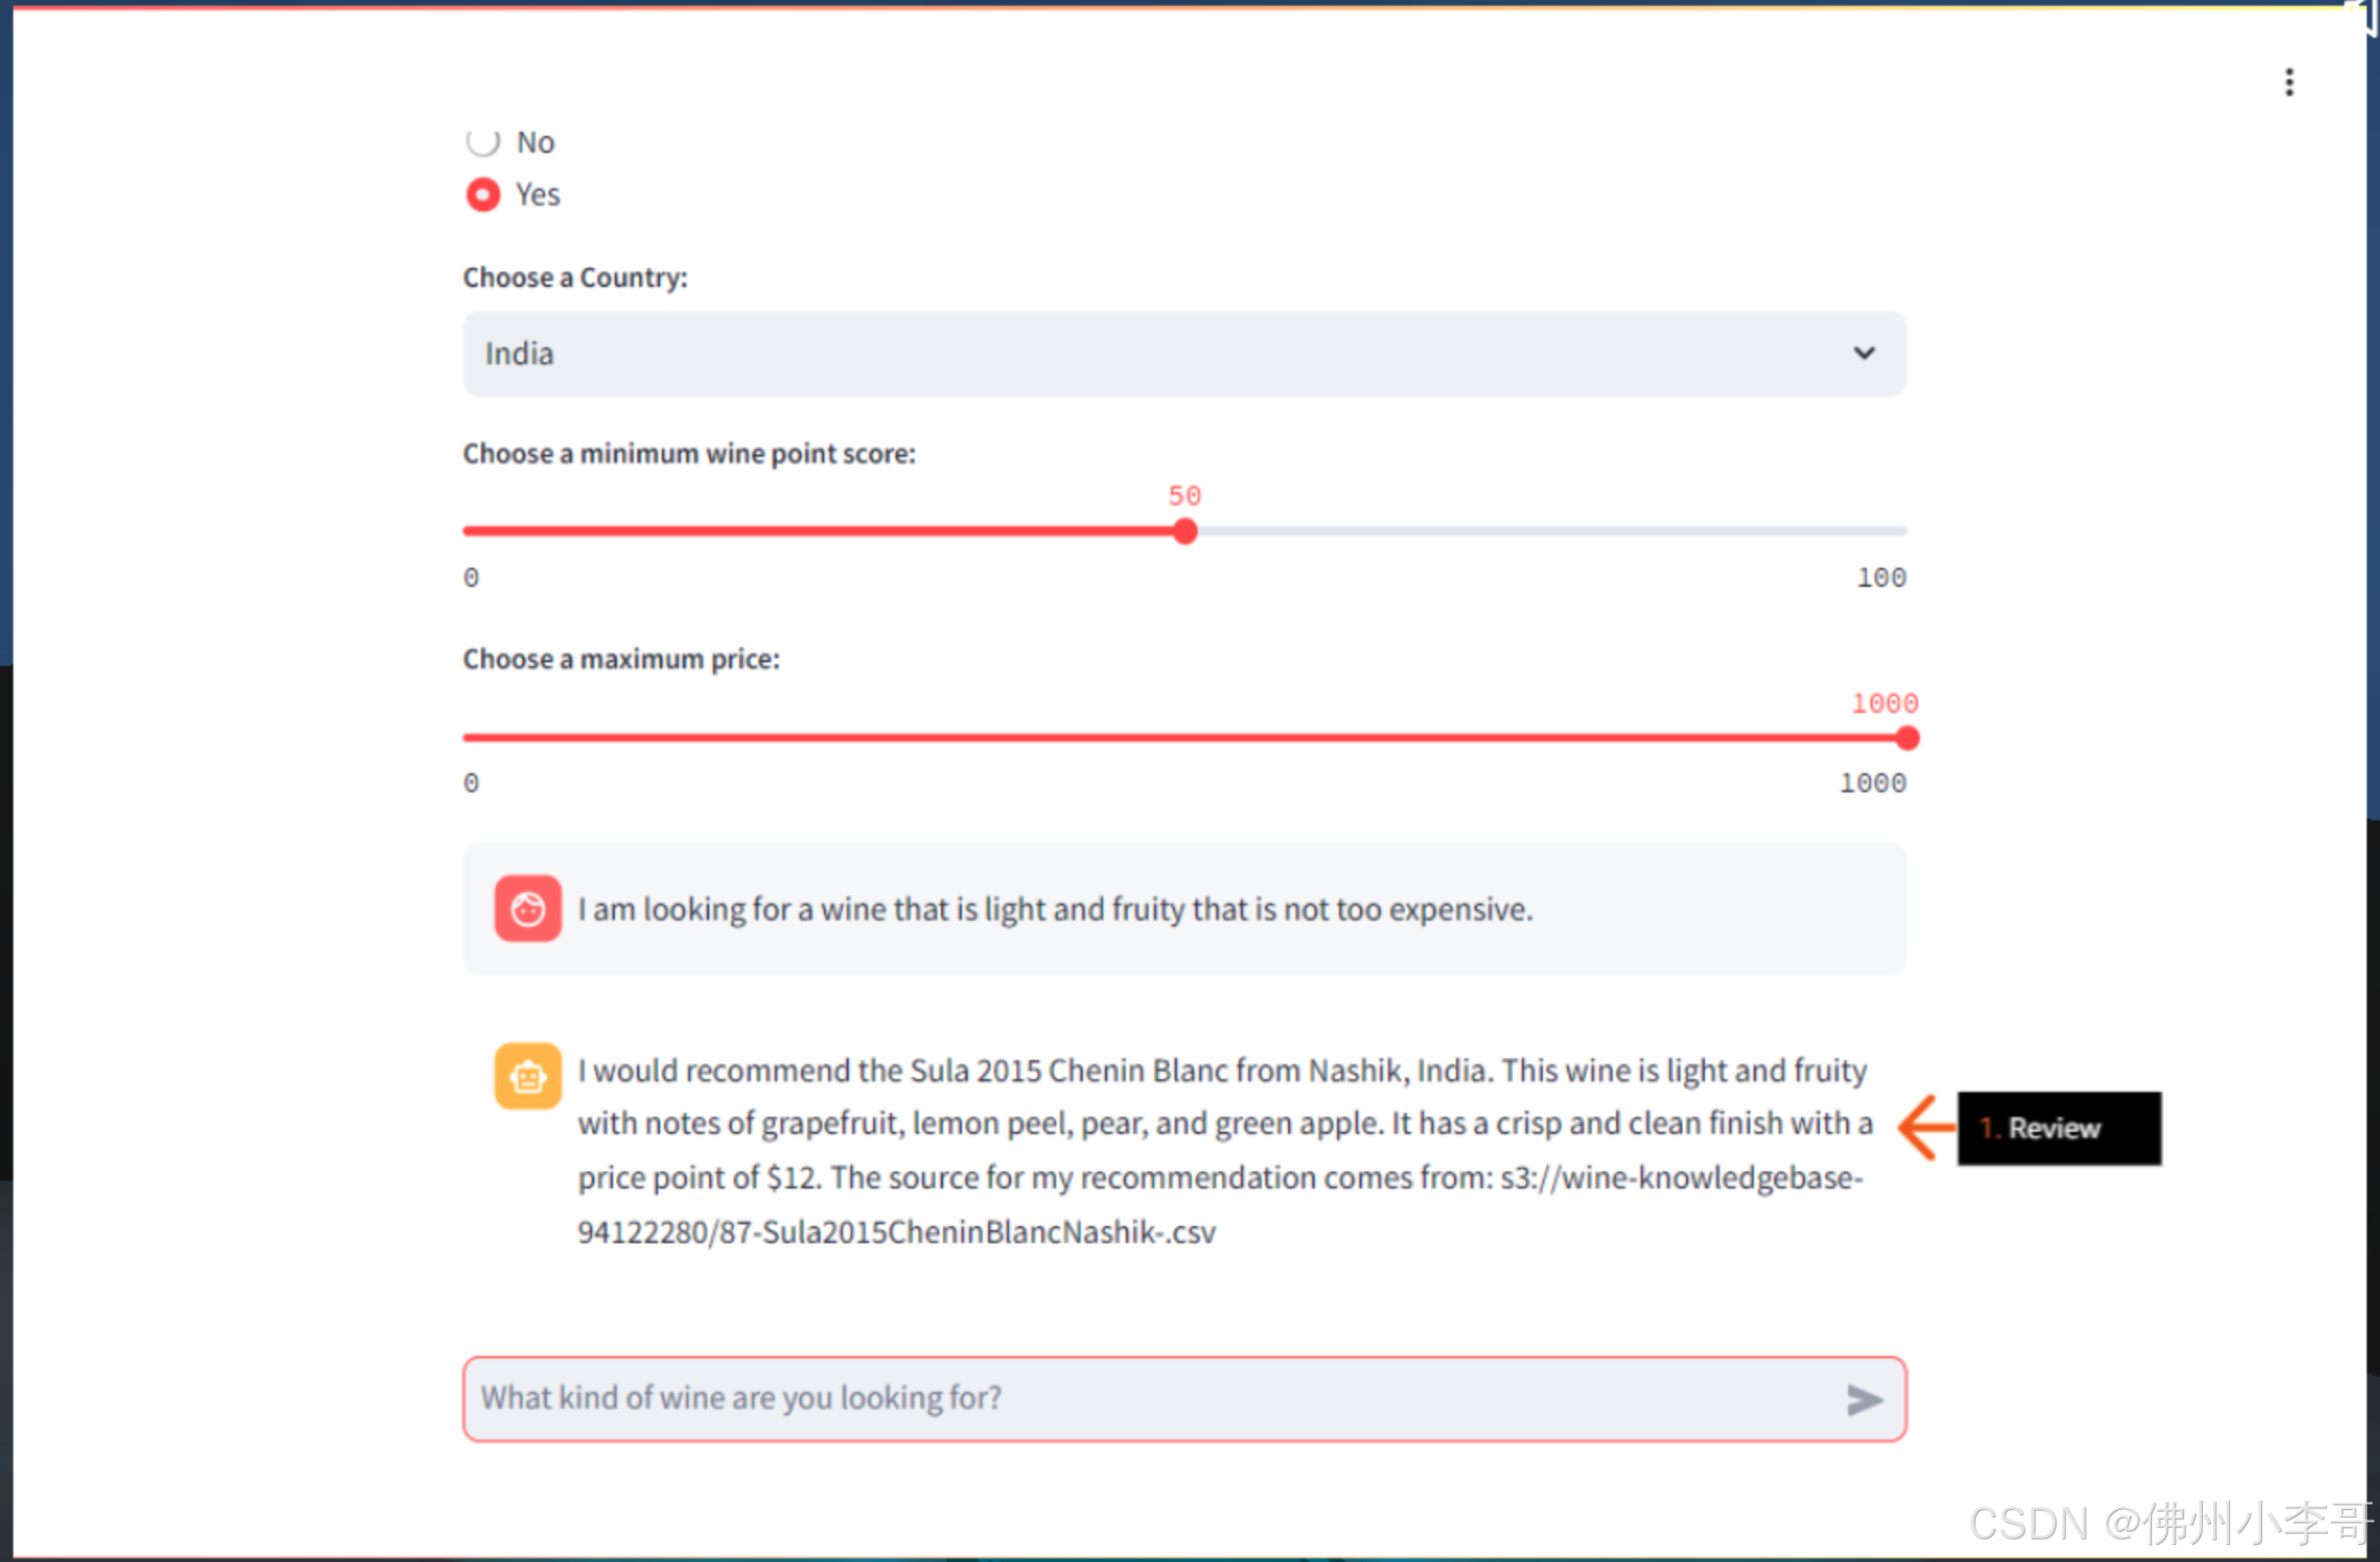Click the 'Choose a minimum wine point score:' label

(x=689, y=453)
